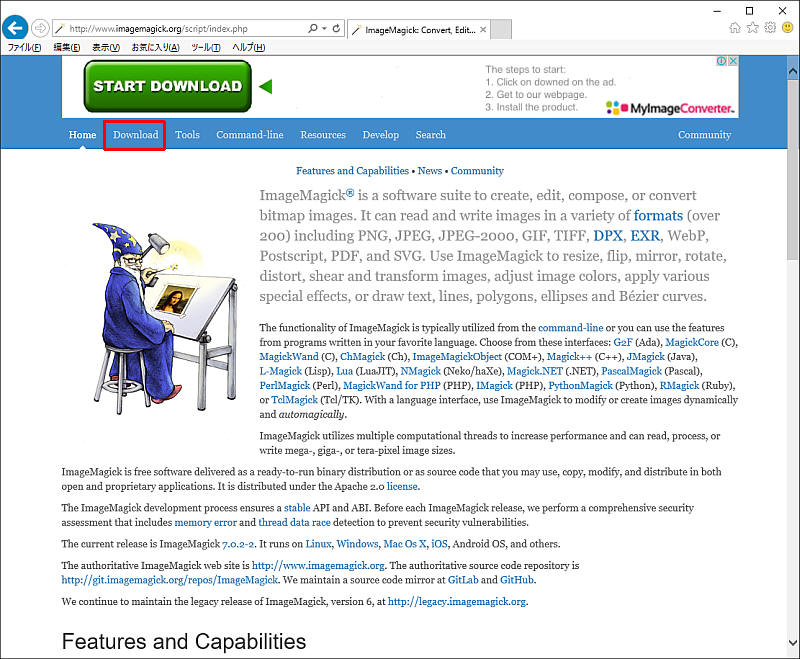The height and width of the screenshot is (659, 800).
Task: Click the Home house icon in toolbar
Action: pyautogui.click(x=735, y=28)
